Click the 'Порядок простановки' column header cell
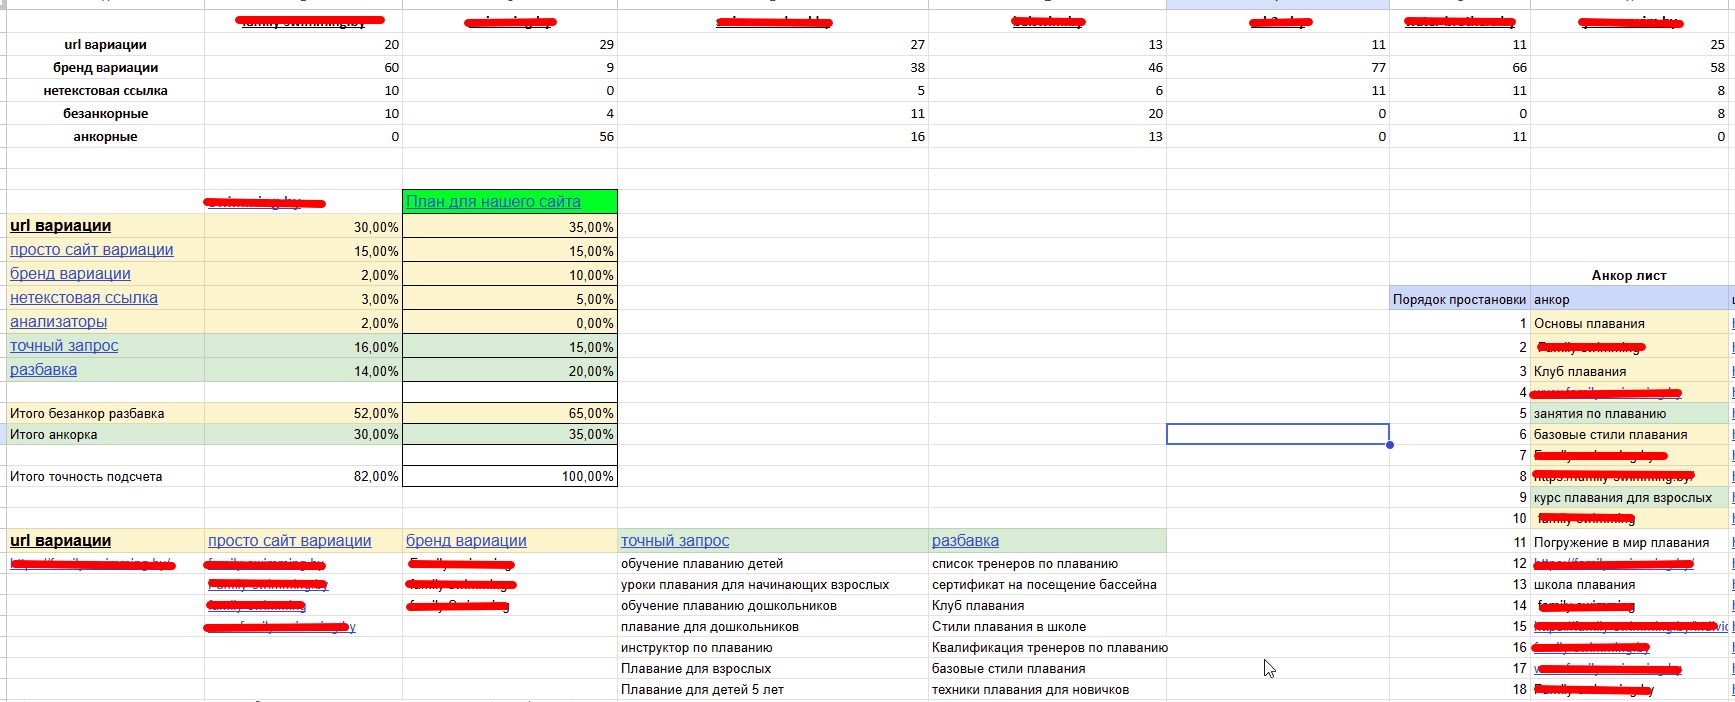Screen dimensions: 1735x702 [x=1459, y=299]
